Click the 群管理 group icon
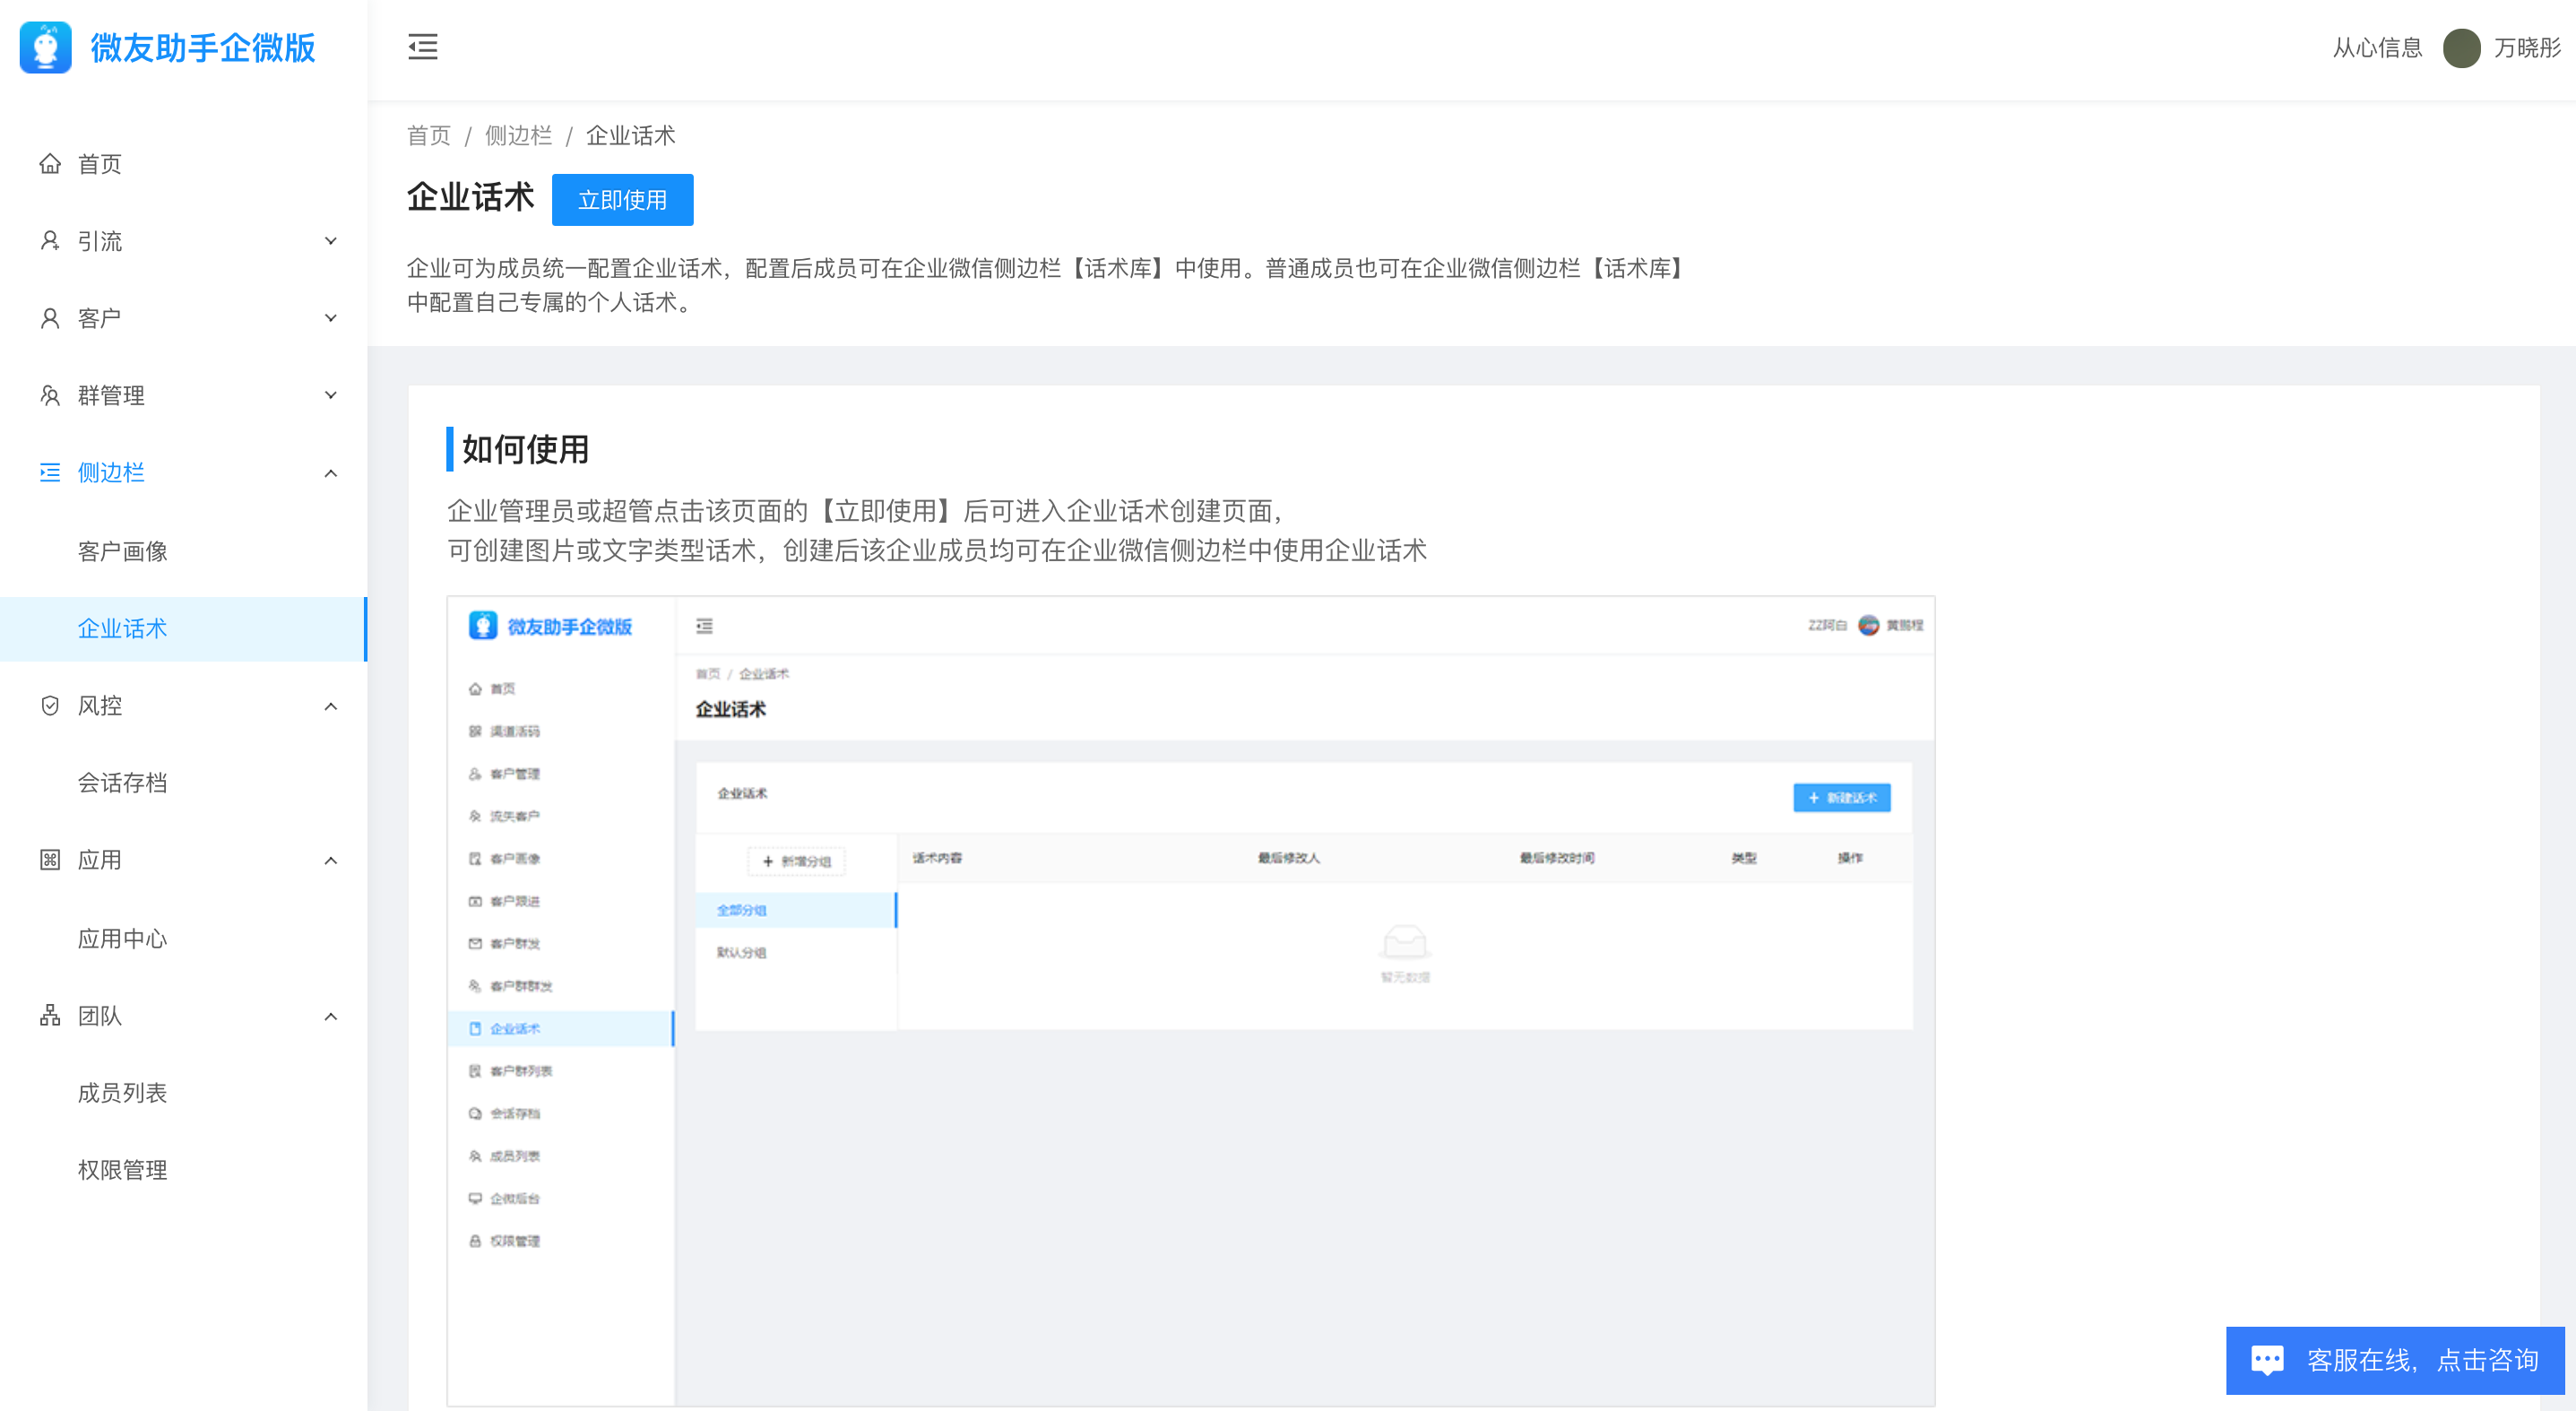Screen dimensions: 2576x1411 (50, 395)
